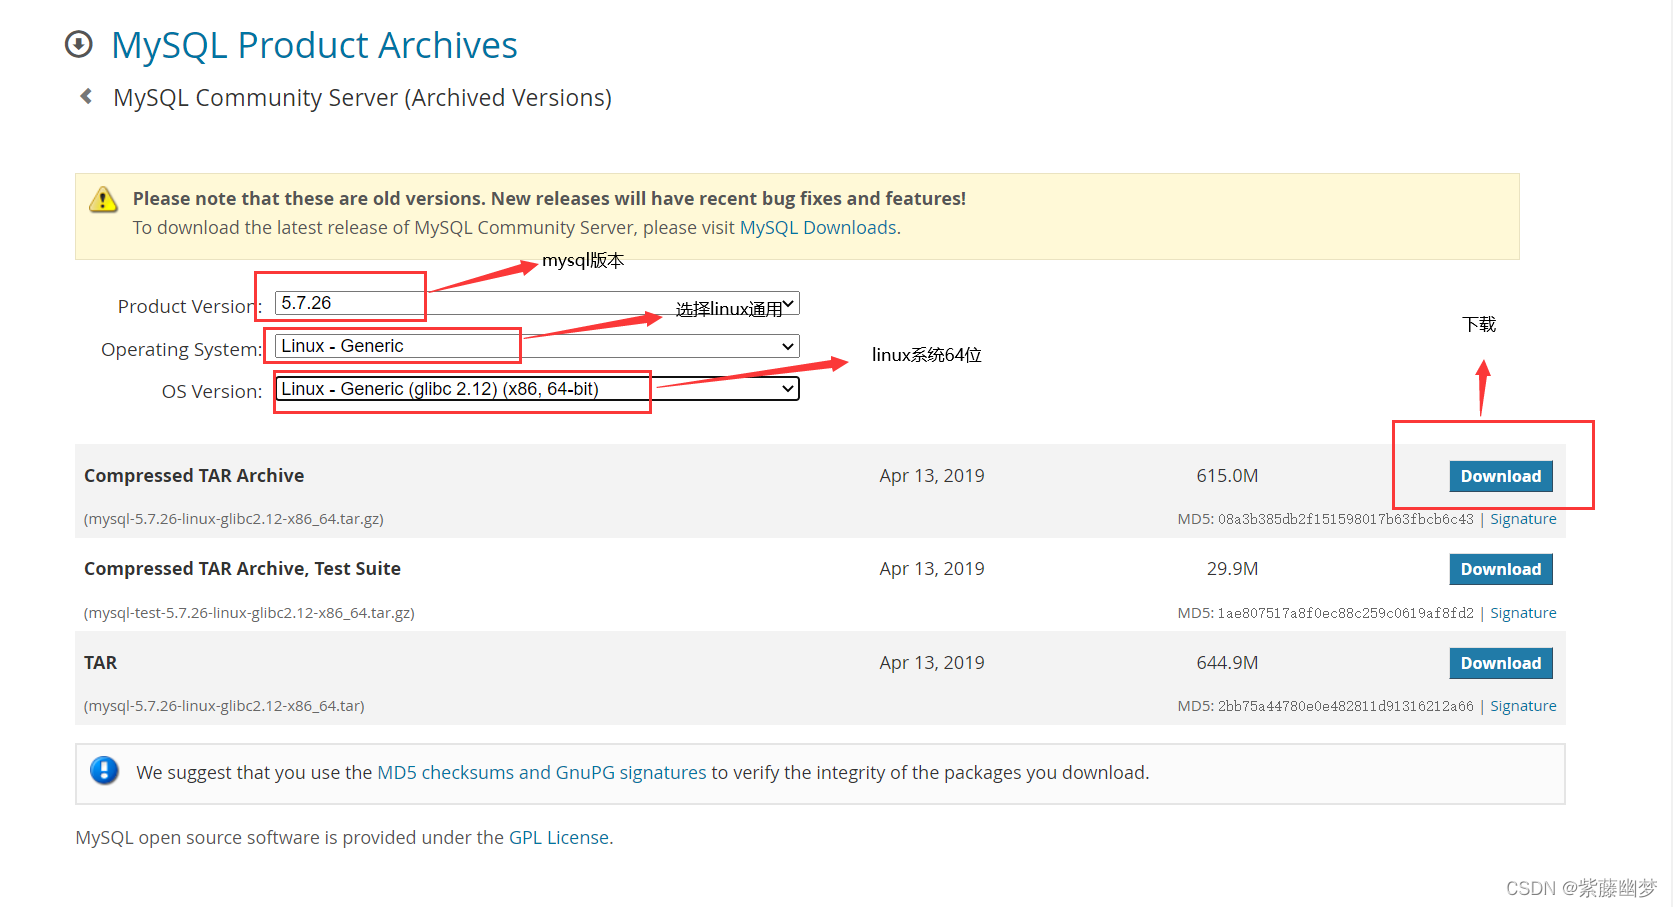Click the MD5 value 2bb75a44780e0e482811d91316212a66
1673x907 pixels.
(1345, 706)
